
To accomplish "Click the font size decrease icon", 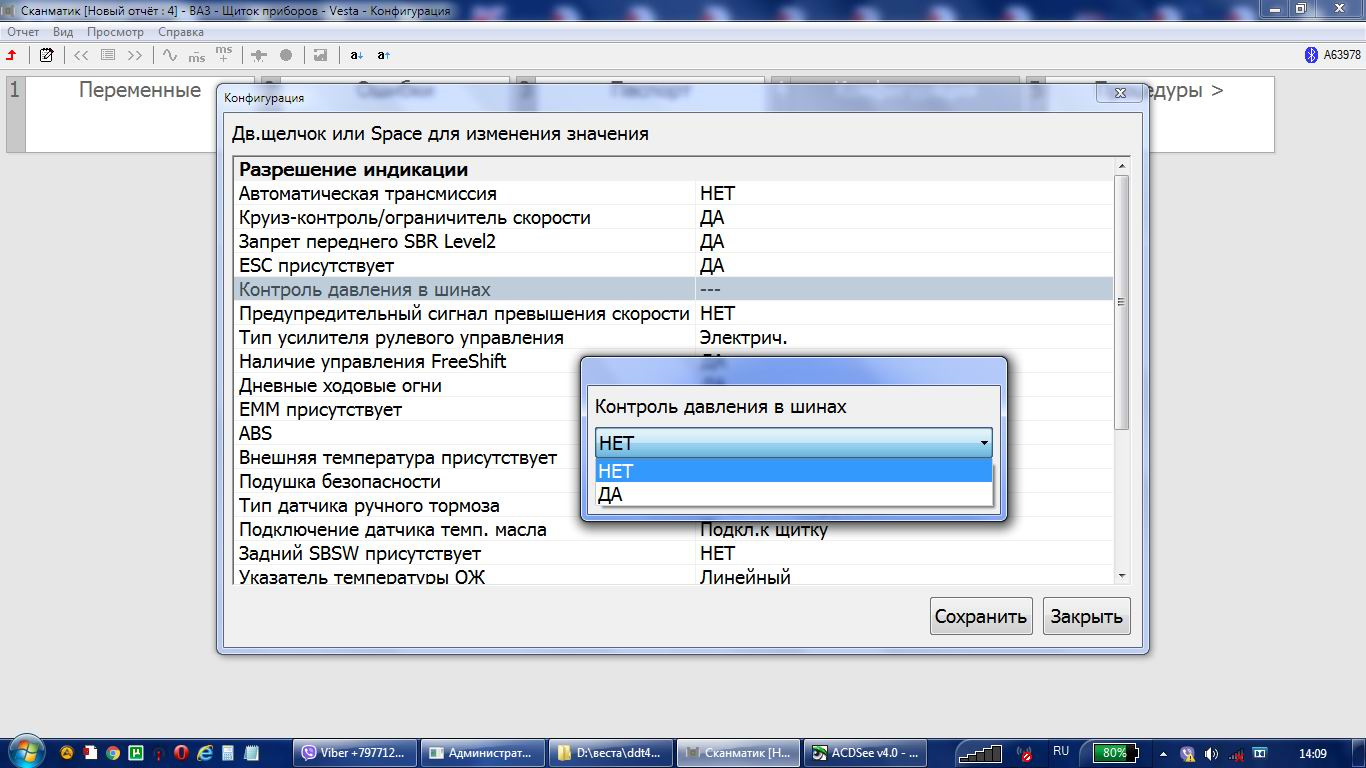I will coord(357,55).
